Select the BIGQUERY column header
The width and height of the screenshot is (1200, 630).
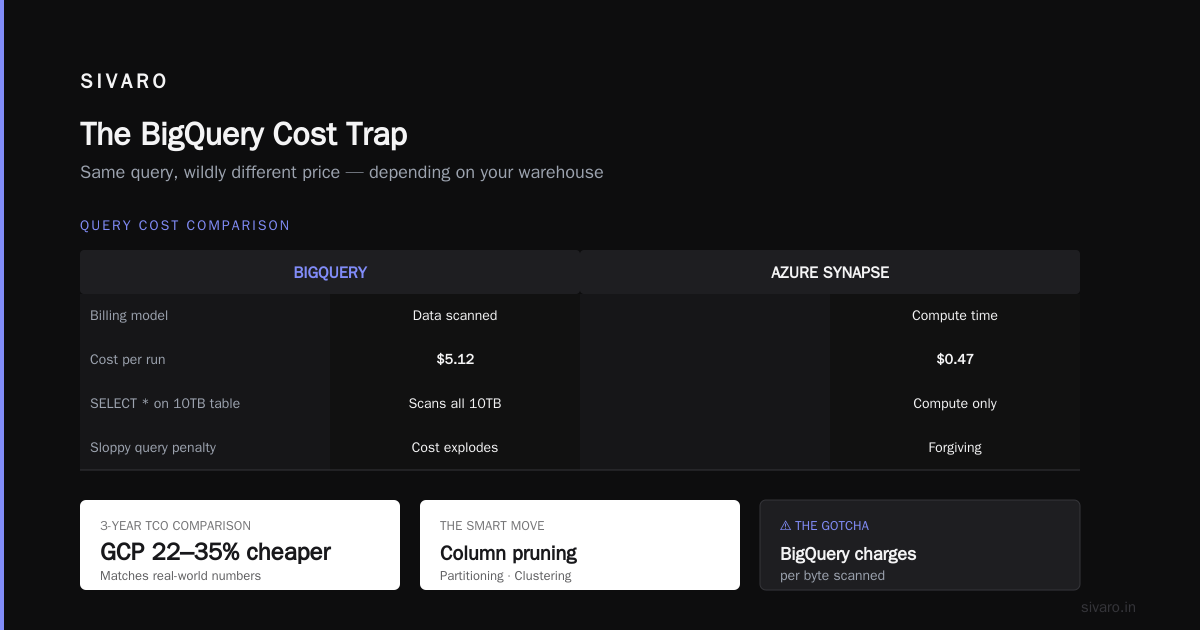(x=330, y=272)
